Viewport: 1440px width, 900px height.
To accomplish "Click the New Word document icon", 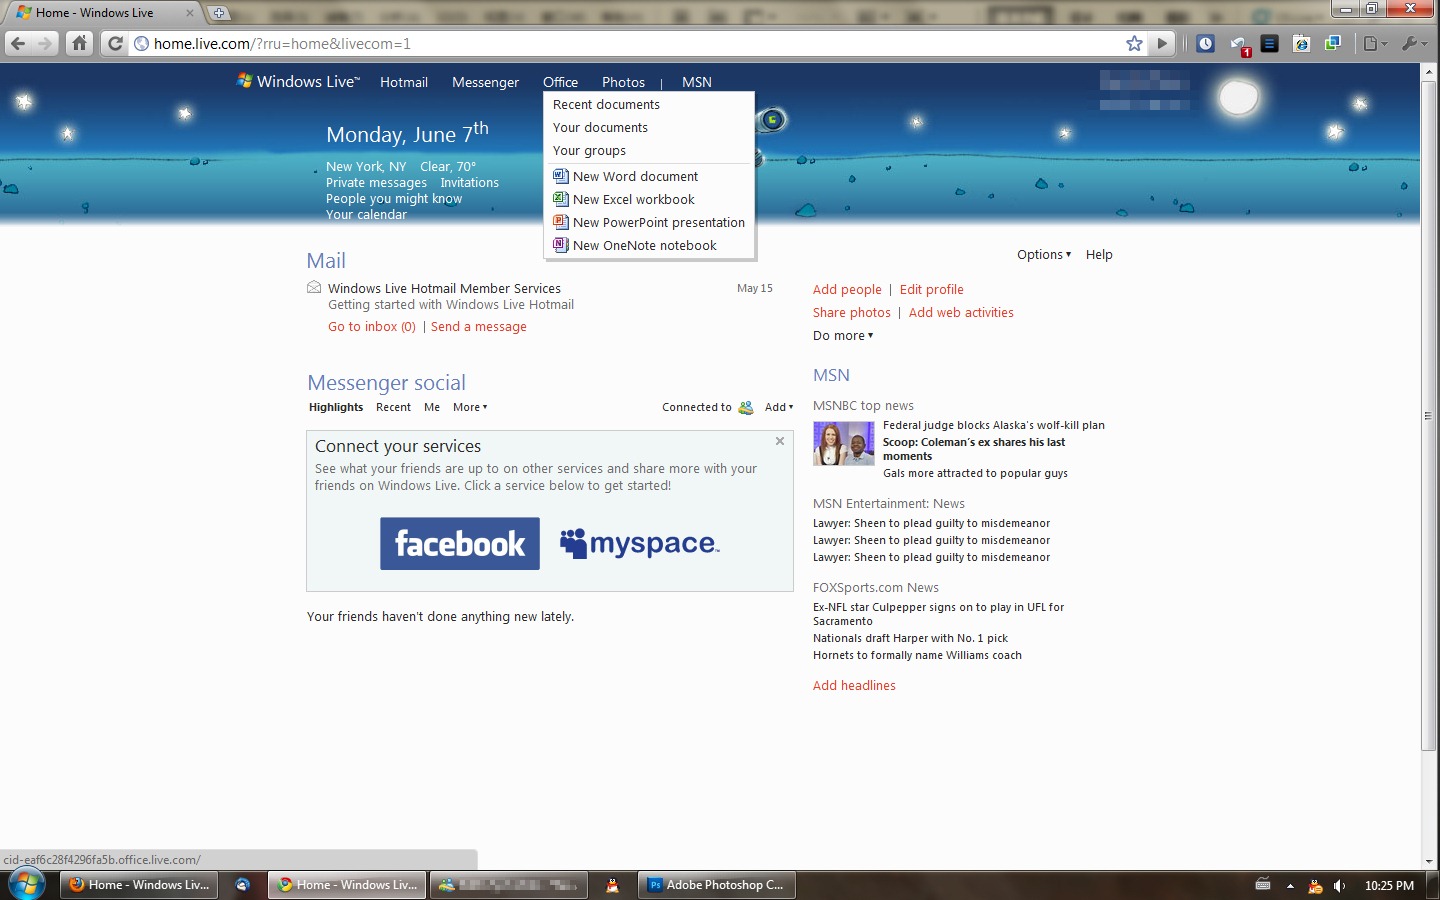I will [x=560, y=176].
